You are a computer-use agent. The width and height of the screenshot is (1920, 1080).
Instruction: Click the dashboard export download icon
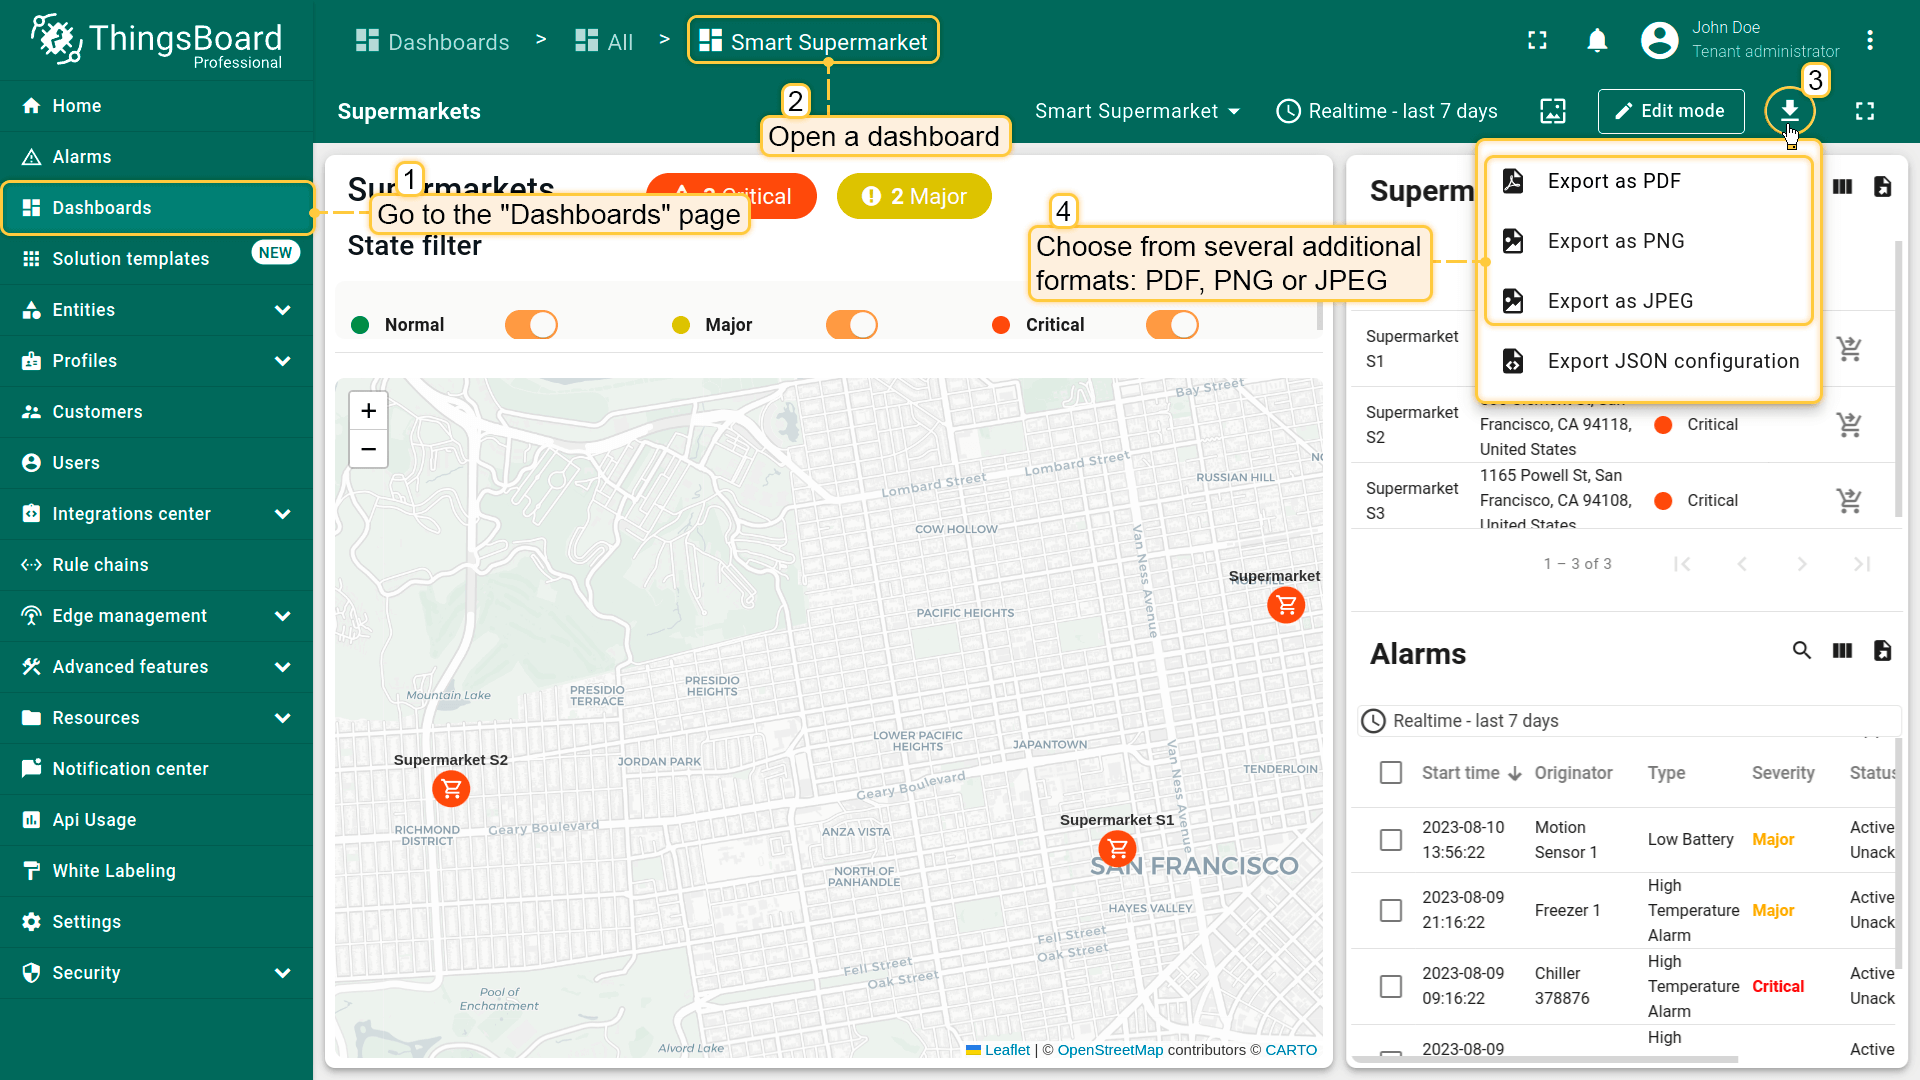click(x=1789, y=111)
